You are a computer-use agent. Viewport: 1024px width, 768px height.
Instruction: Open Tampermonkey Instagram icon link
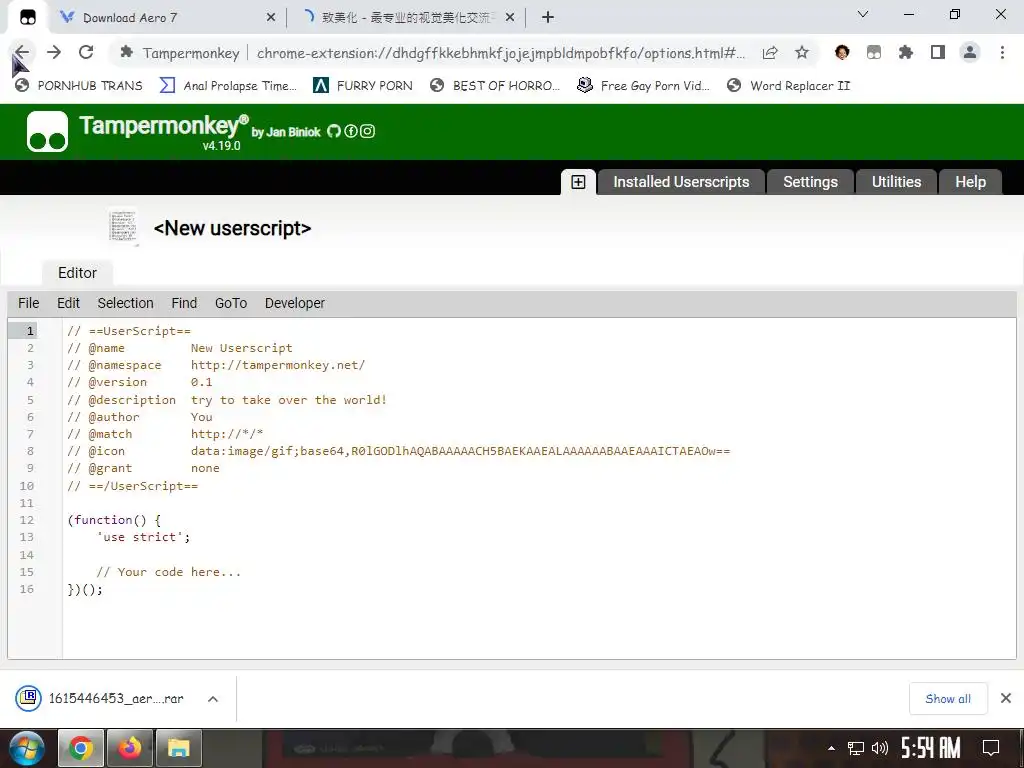(368, 131)
